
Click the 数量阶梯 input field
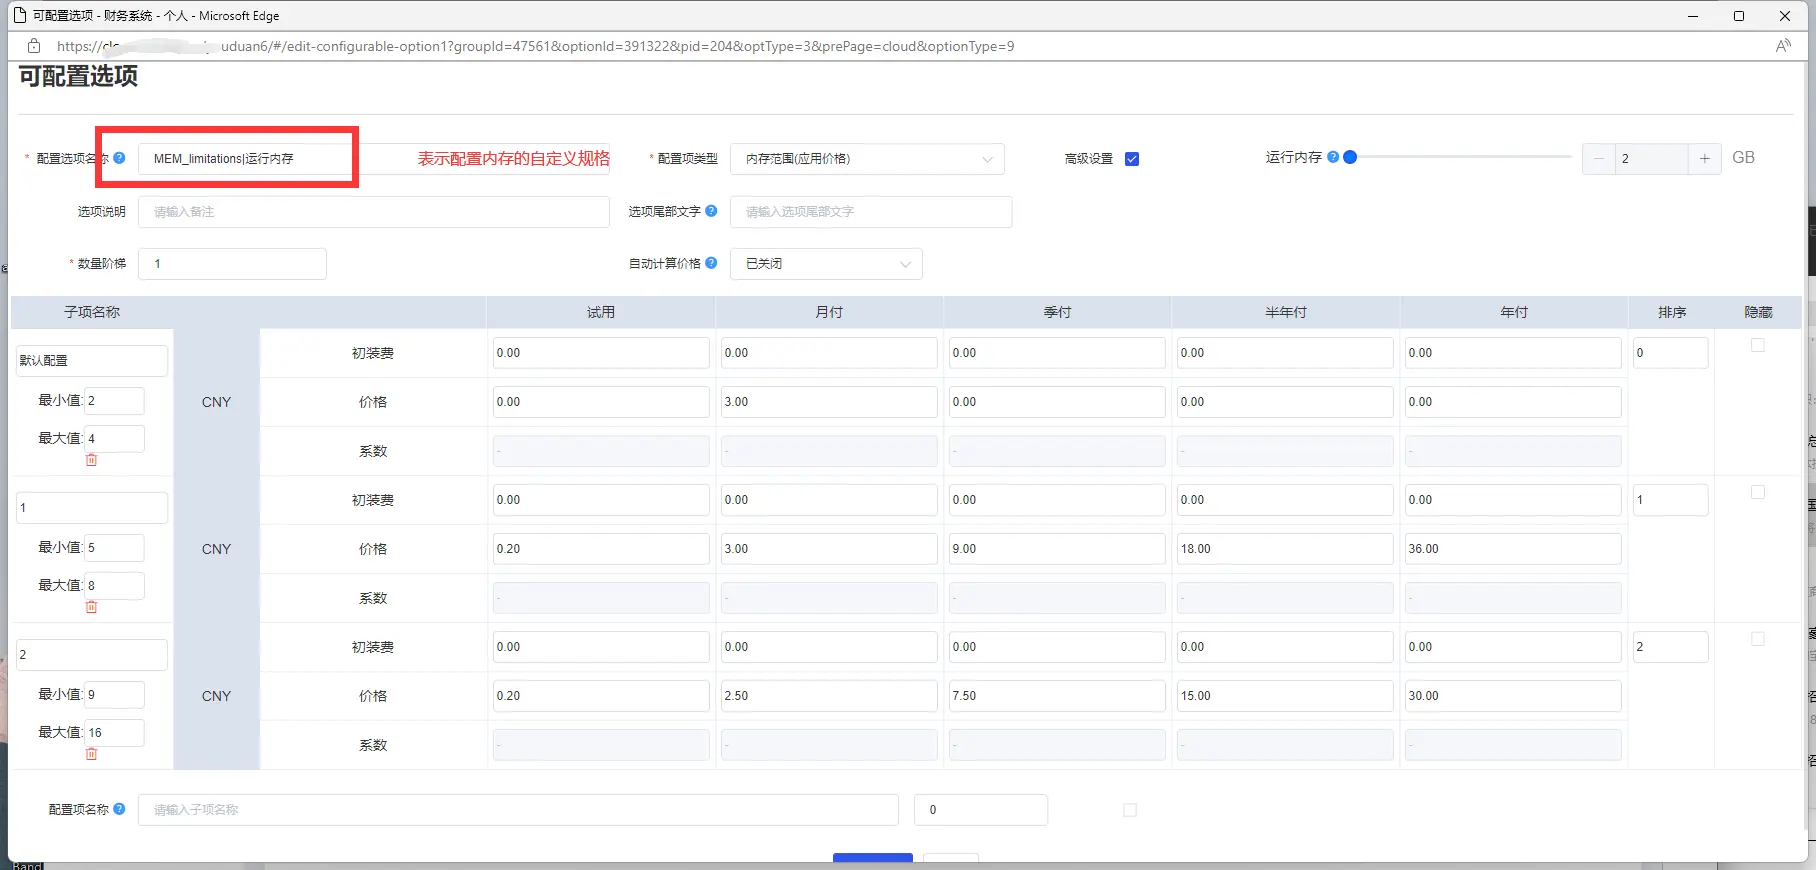232,264
